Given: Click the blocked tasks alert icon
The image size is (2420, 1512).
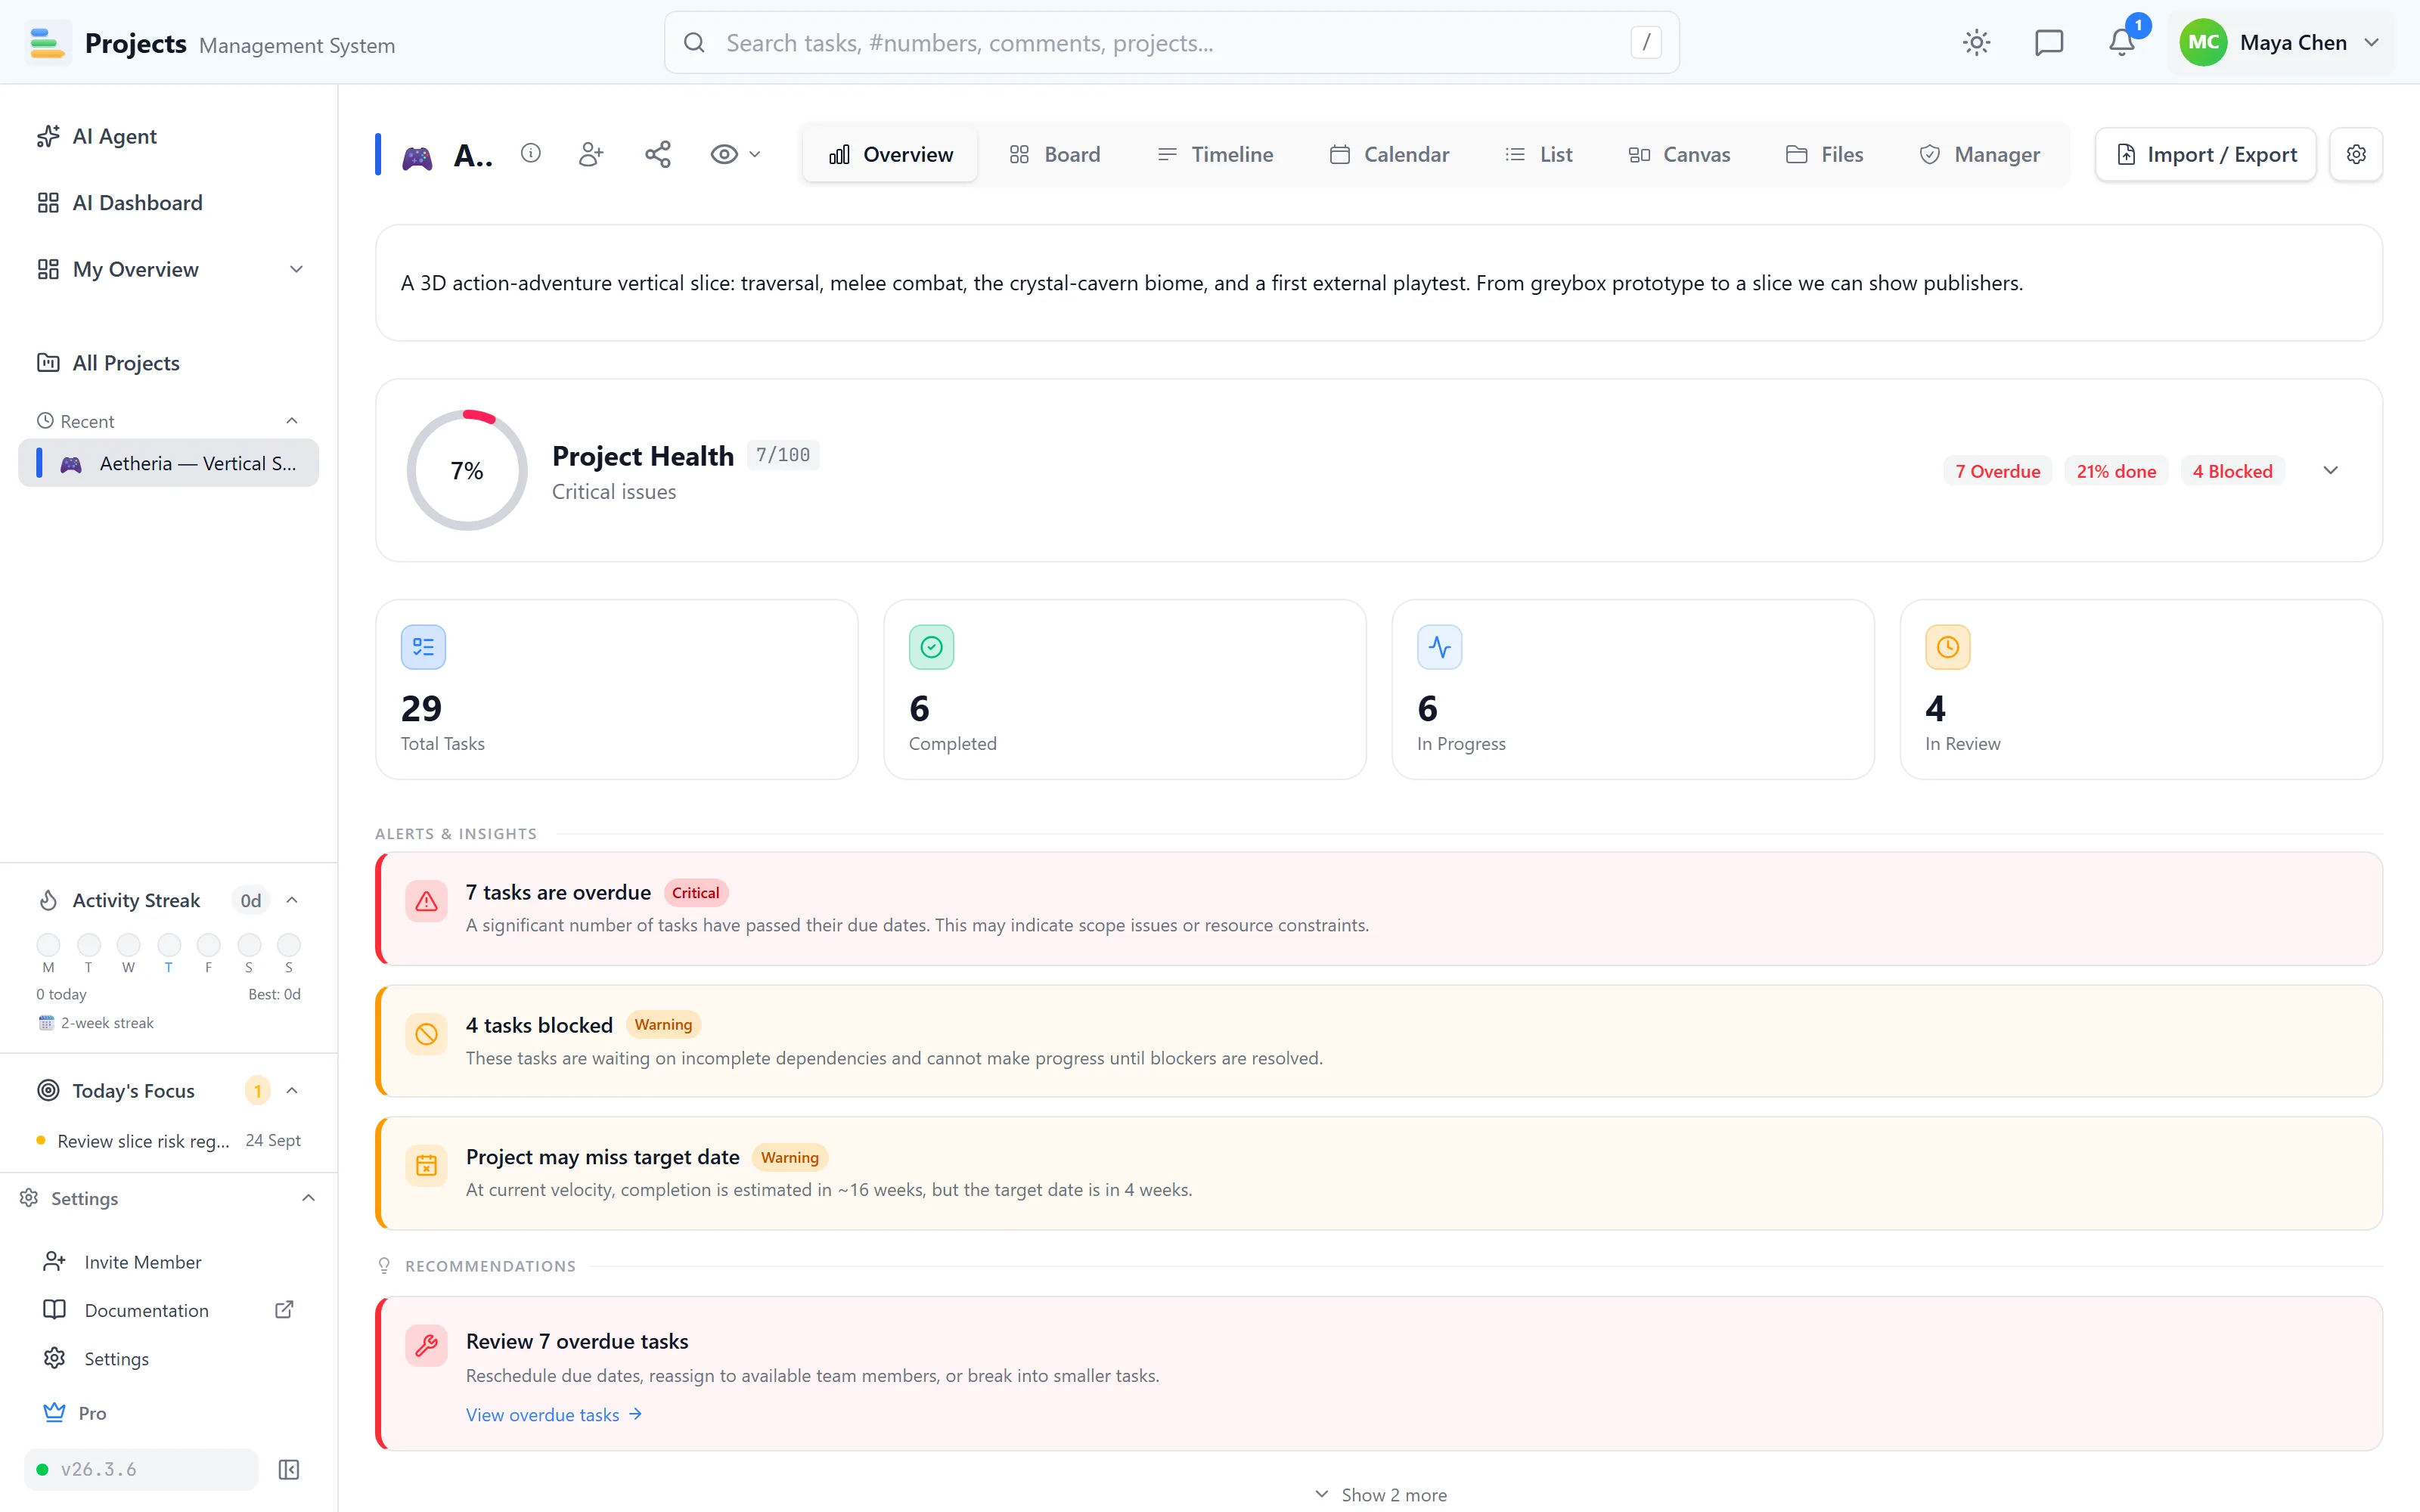Looking at the screenshot, I should click(426, 1034).
